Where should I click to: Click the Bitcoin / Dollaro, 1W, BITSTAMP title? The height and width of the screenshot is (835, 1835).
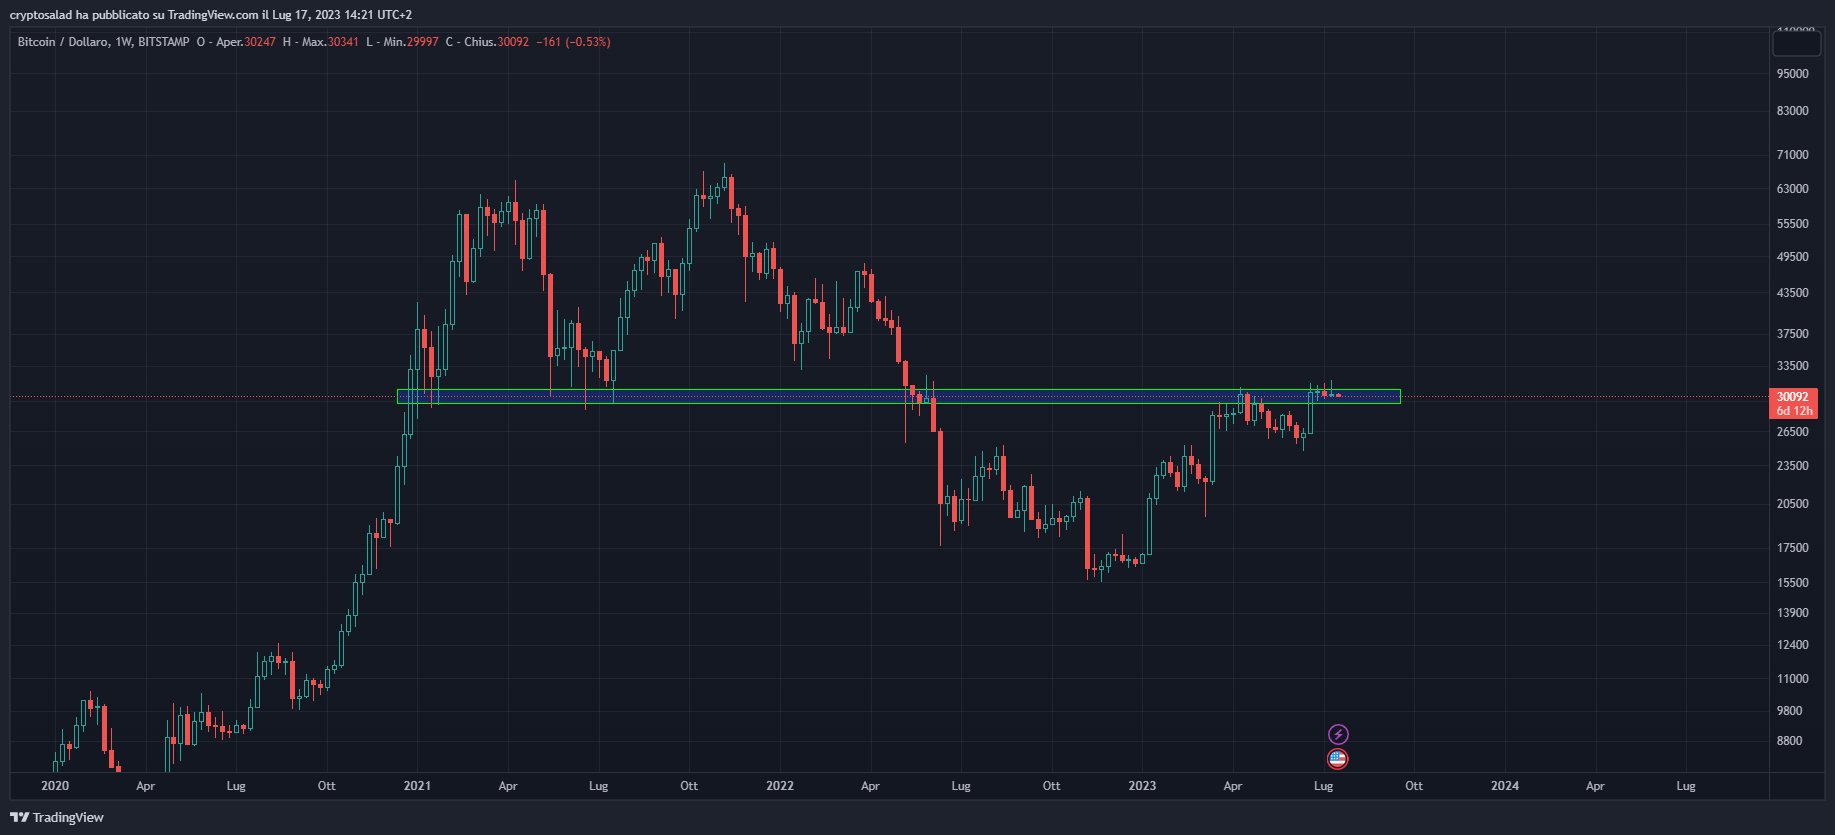click(x=103, y=42)
